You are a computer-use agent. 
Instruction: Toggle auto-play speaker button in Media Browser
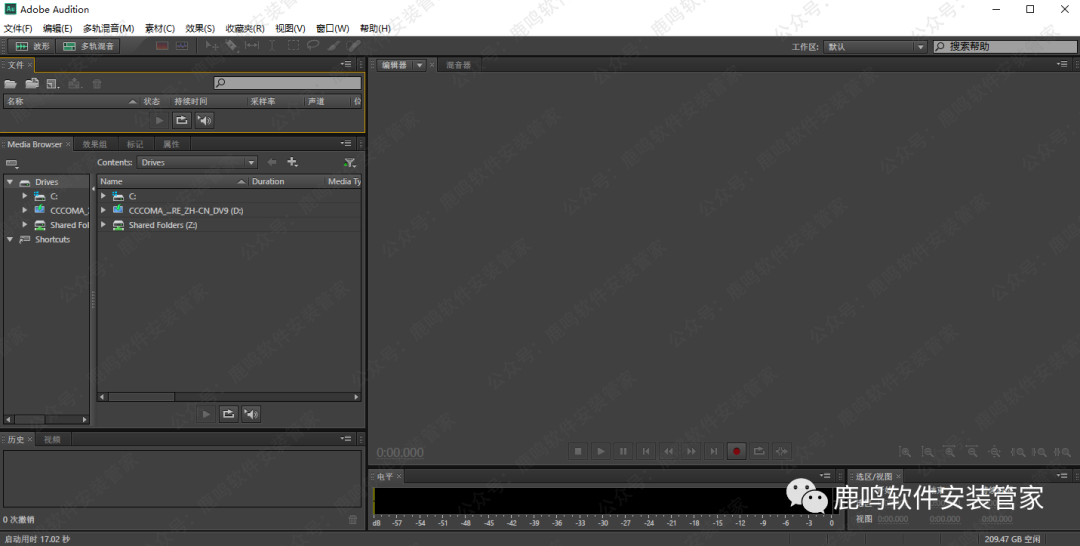[251, 414]
